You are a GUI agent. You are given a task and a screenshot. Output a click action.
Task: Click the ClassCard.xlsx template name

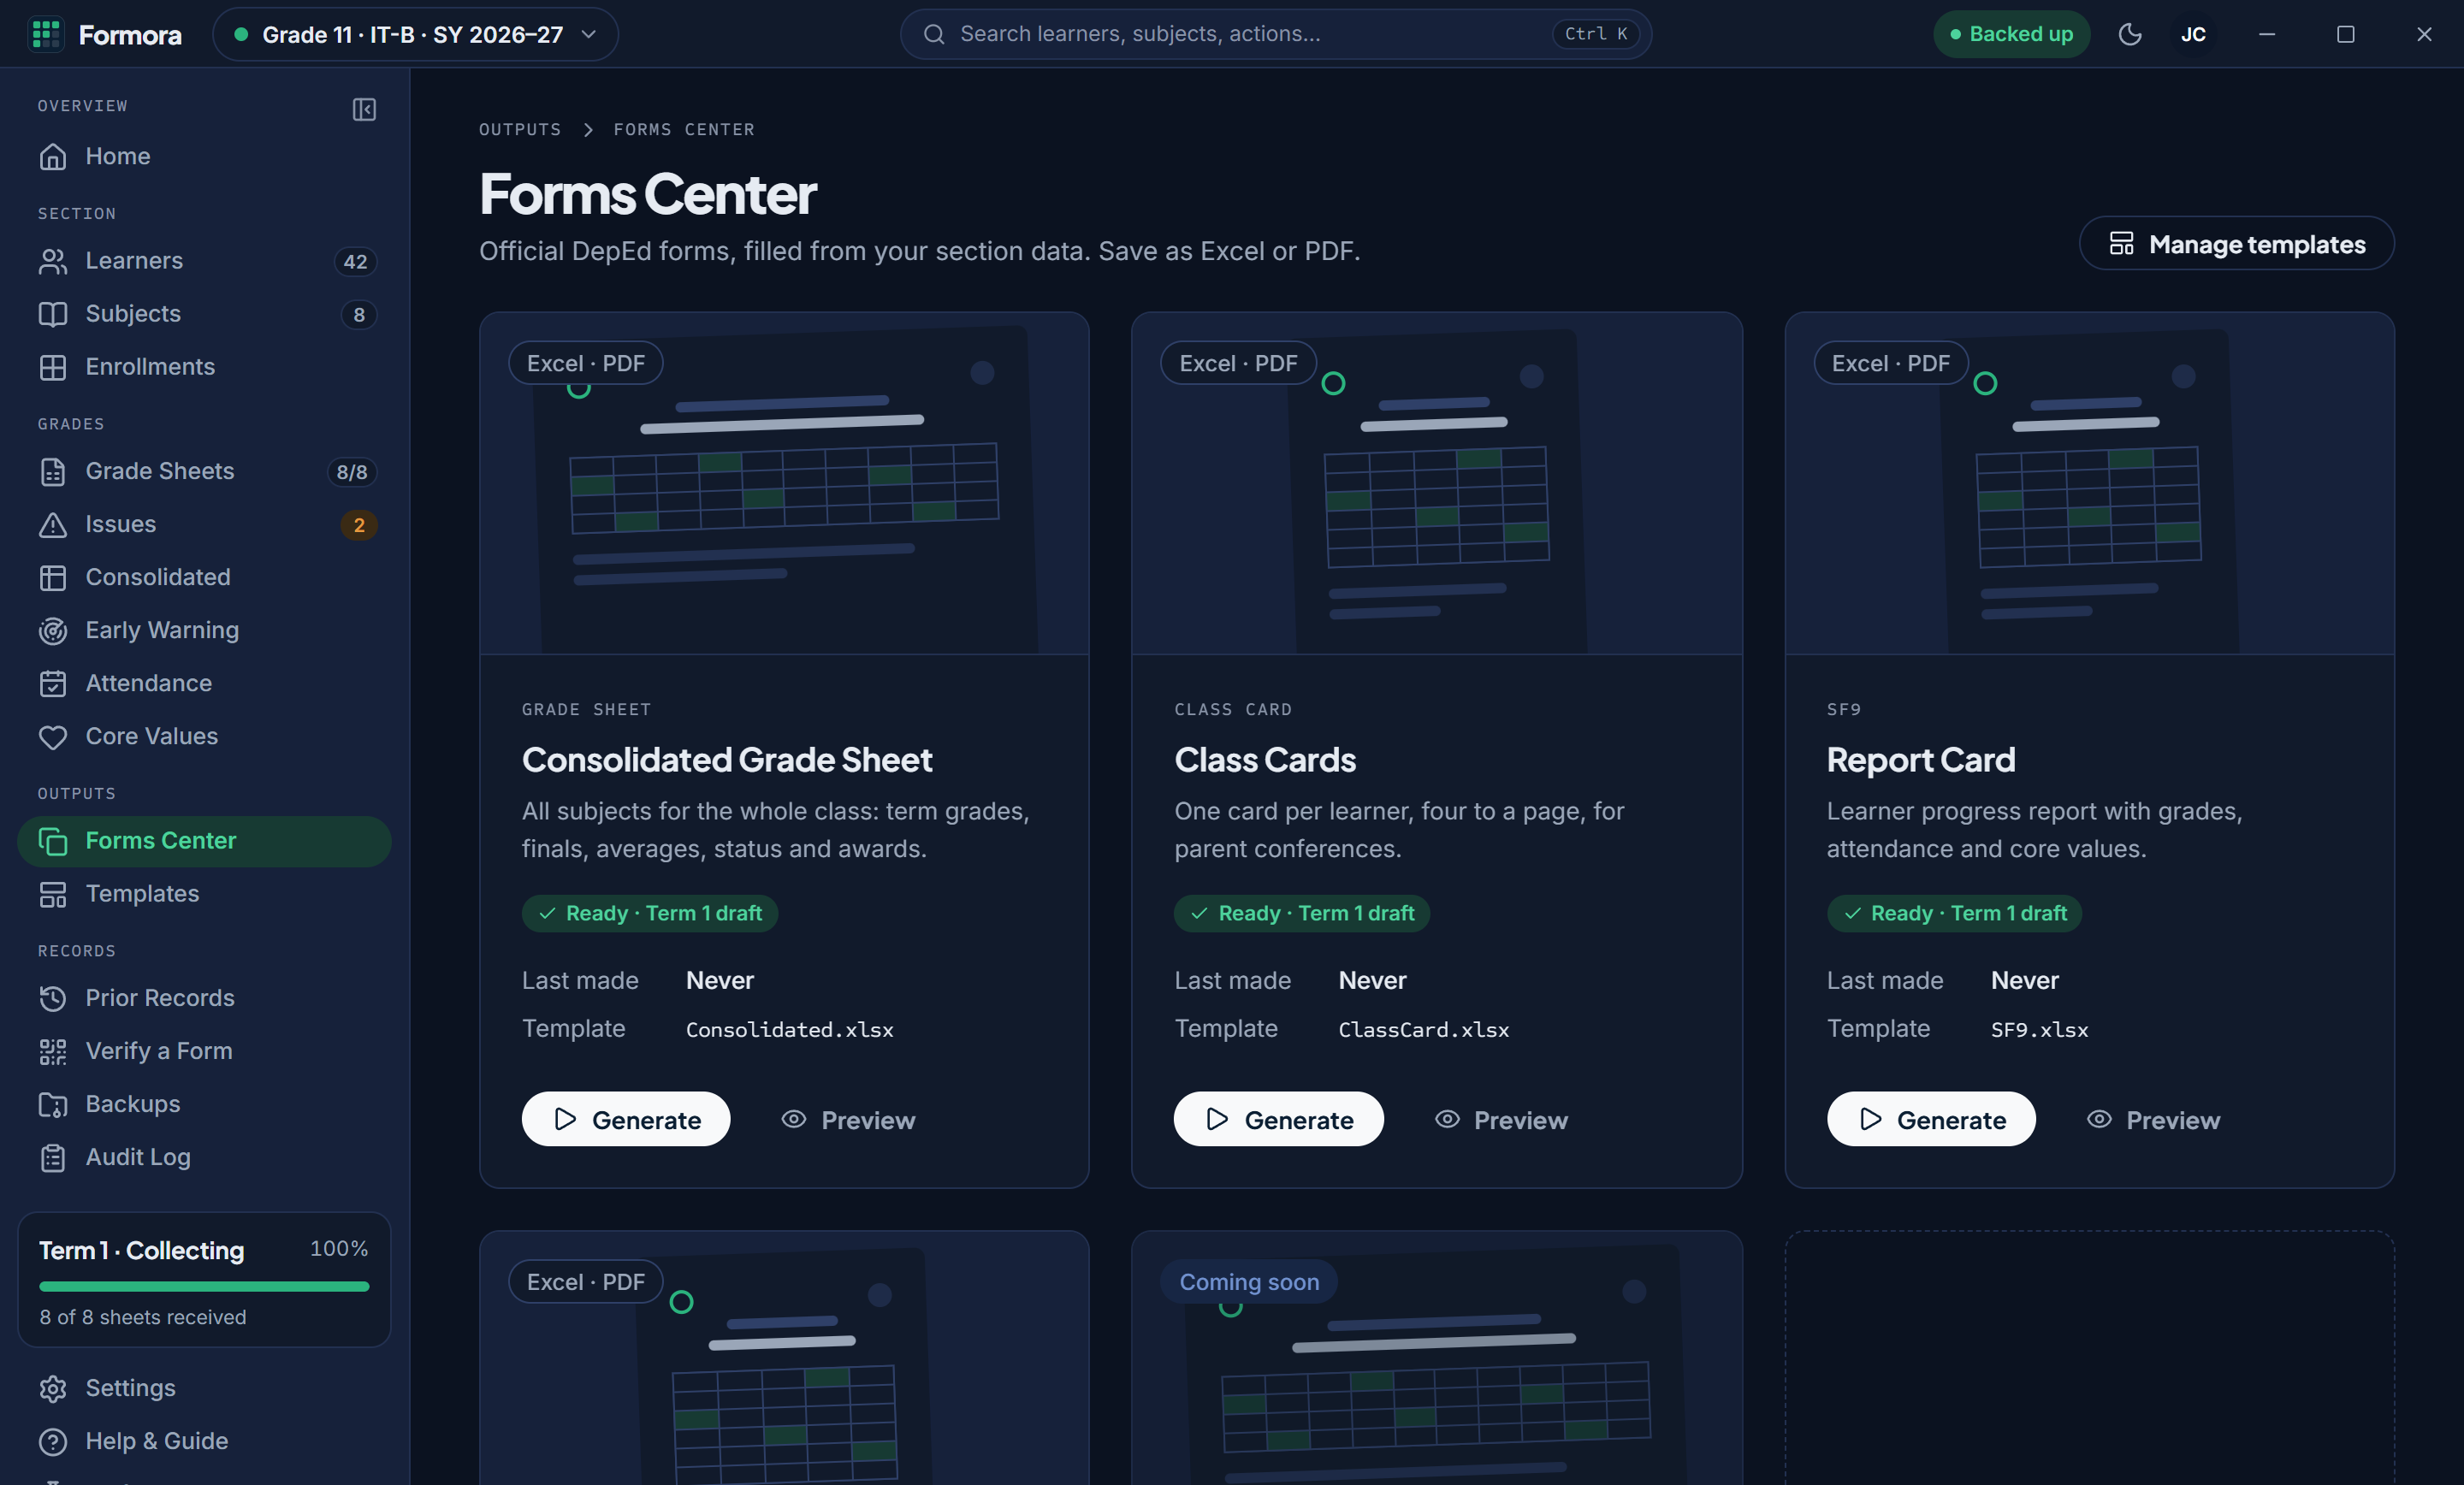[x=1423, y=1029]
